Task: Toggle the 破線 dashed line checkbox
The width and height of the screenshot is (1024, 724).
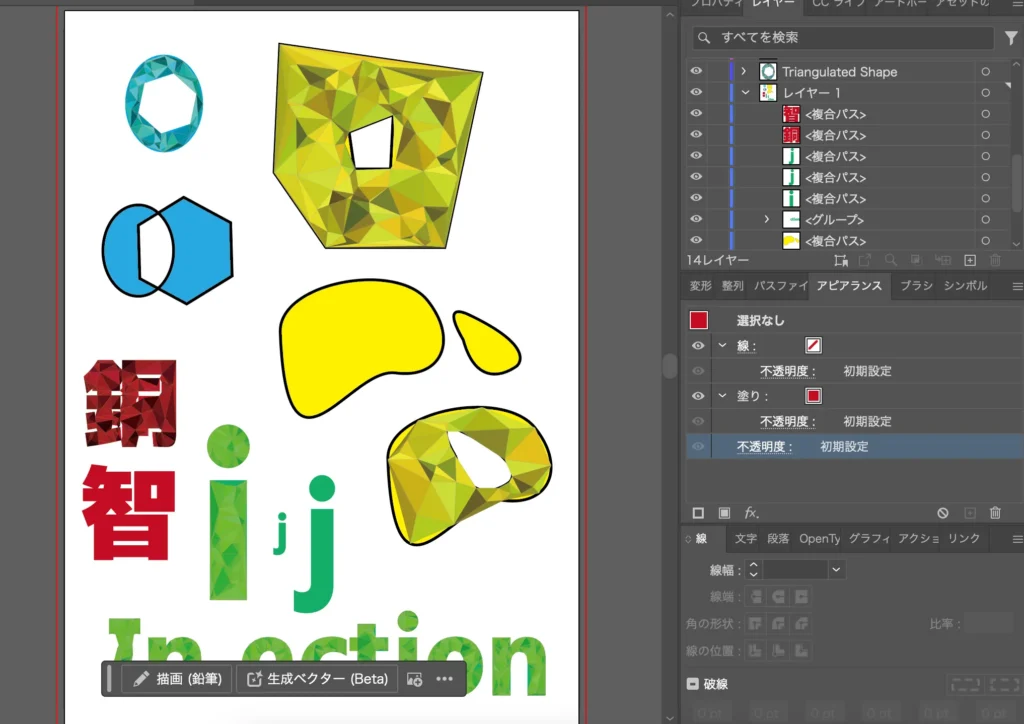Action: 692,685
